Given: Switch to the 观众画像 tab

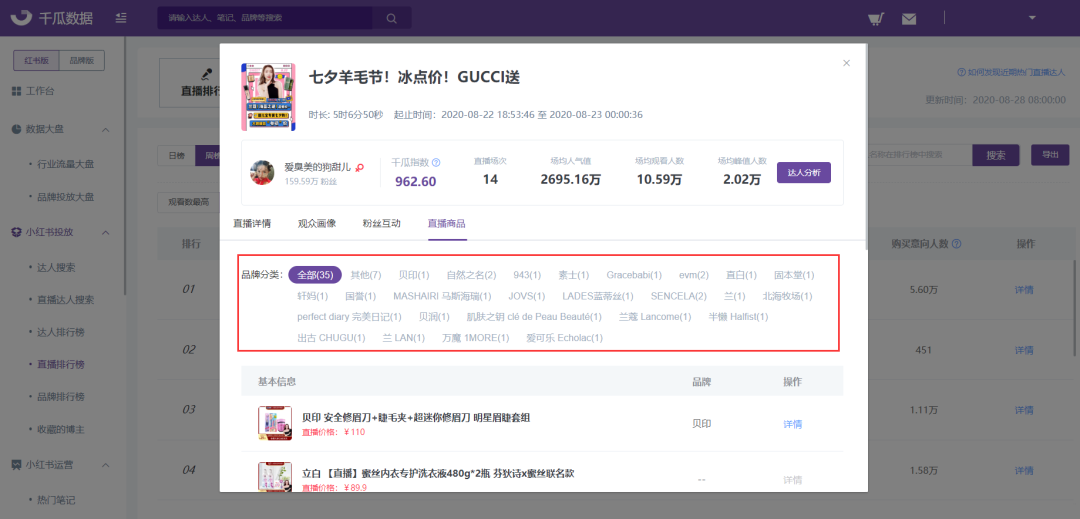Looking at the screenshot, I should [x=317, y=224].
